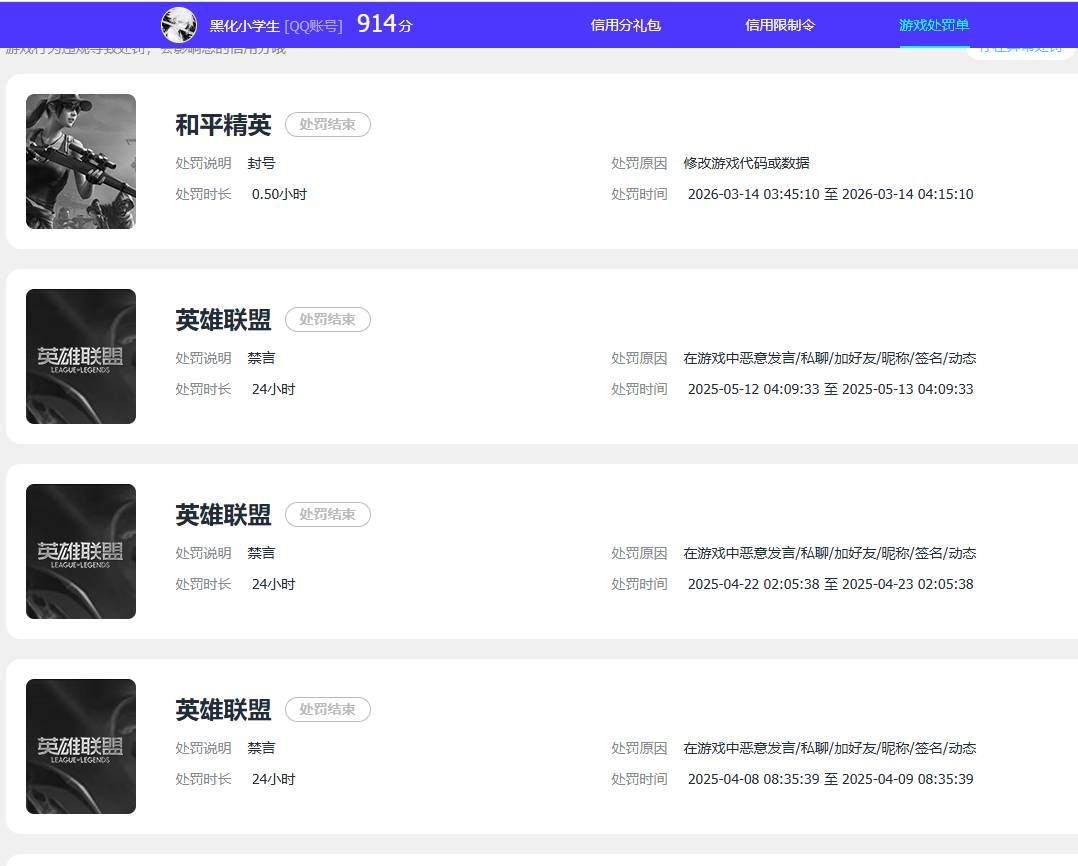The image size is (1078, 866).
Task: Click the 英雄联盟 title in the 2025-04-22 record
Action: click(223, 515)
